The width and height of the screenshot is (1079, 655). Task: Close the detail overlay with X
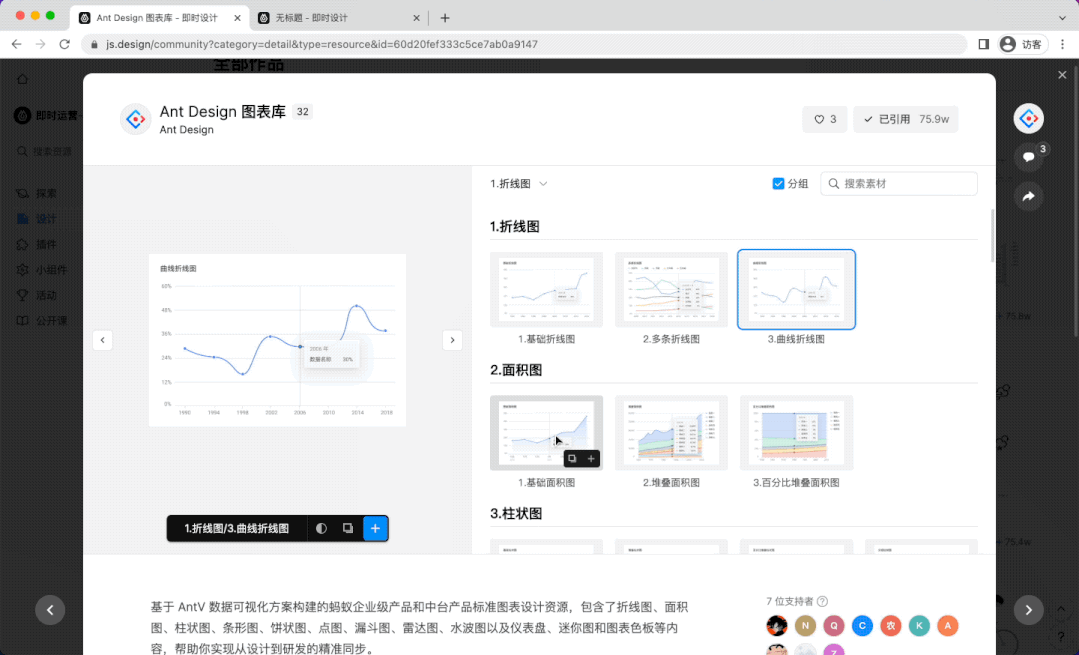(1062, 75)
